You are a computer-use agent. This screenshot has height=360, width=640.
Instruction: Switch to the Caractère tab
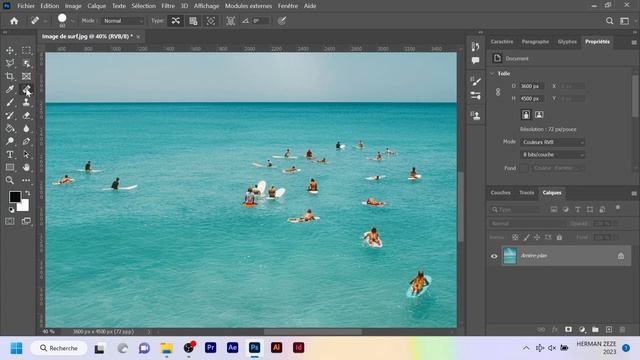click(502, 42)
